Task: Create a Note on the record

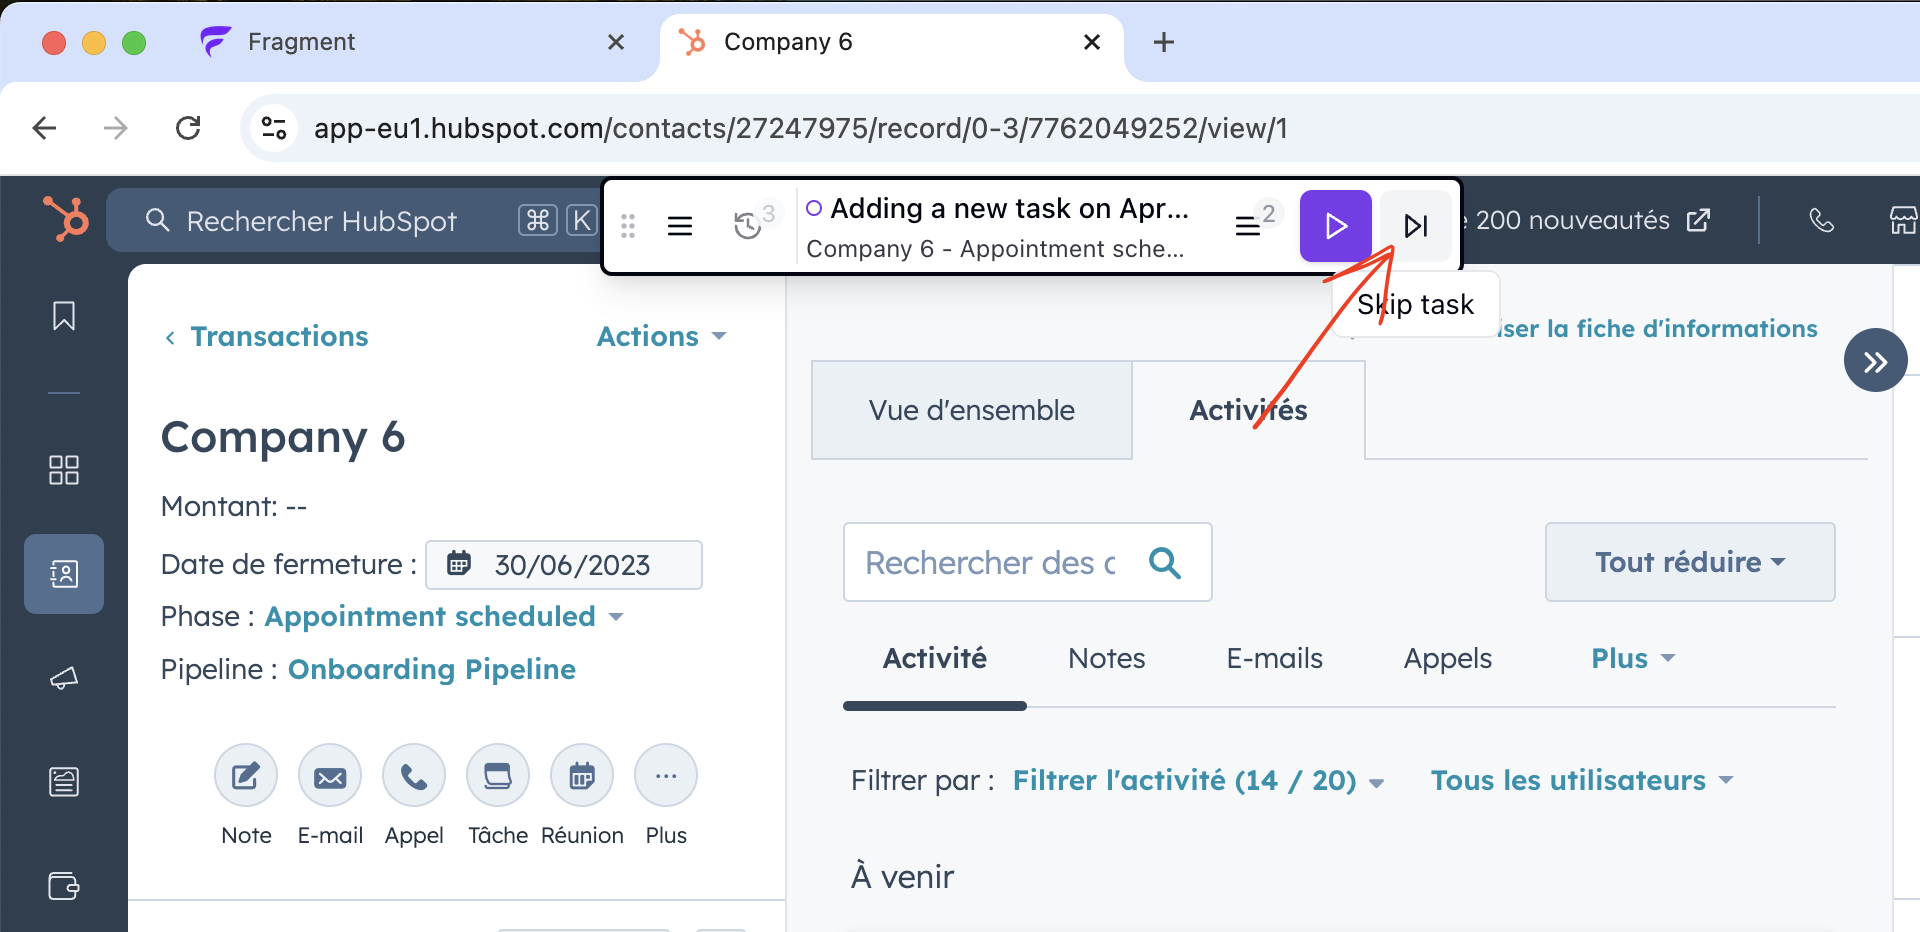Action: tap(246, 775)
